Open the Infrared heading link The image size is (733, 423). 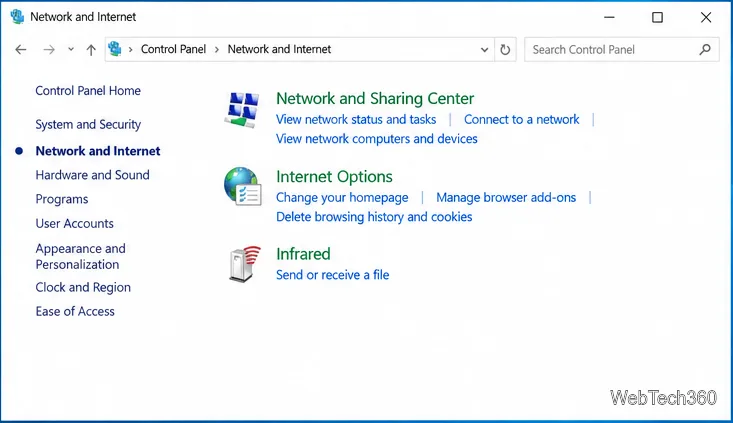(x=303, y=254)
